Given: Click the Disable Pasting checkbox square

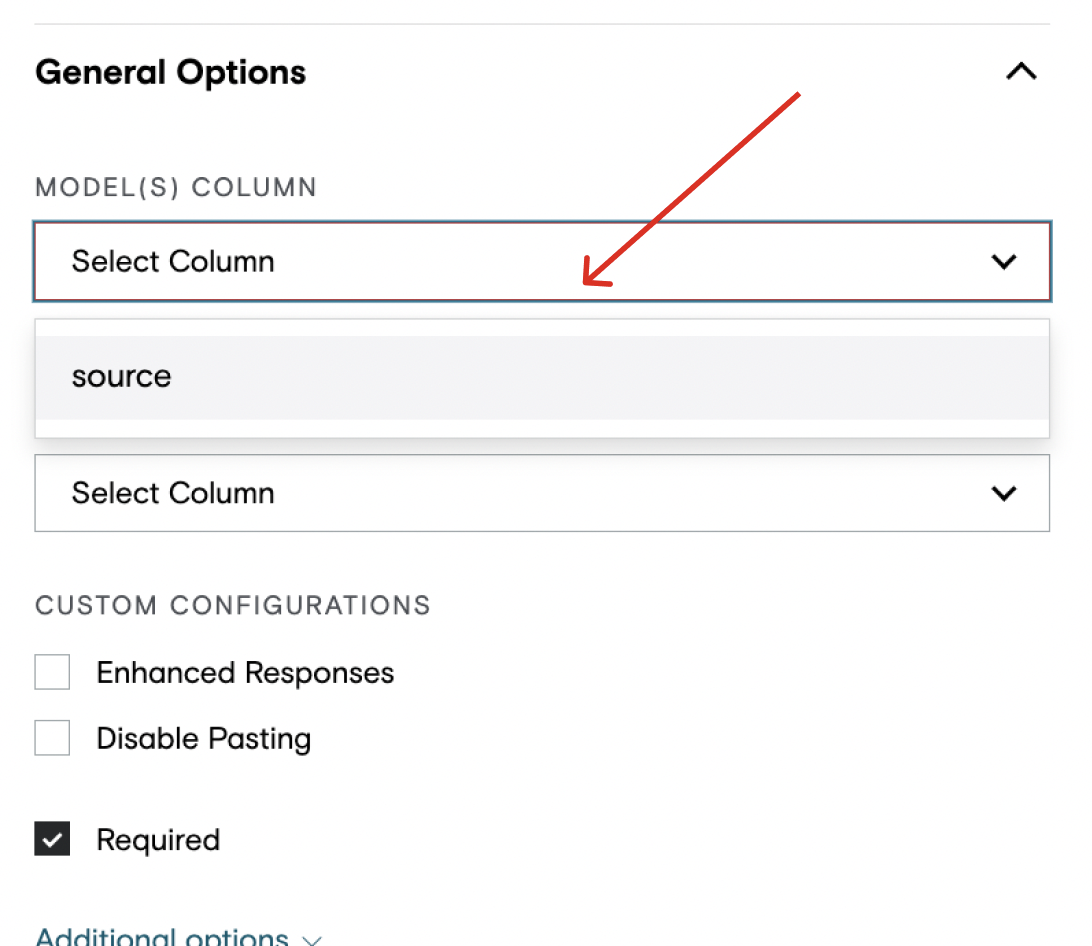Looking at the screenshot, I should (52, 737).
